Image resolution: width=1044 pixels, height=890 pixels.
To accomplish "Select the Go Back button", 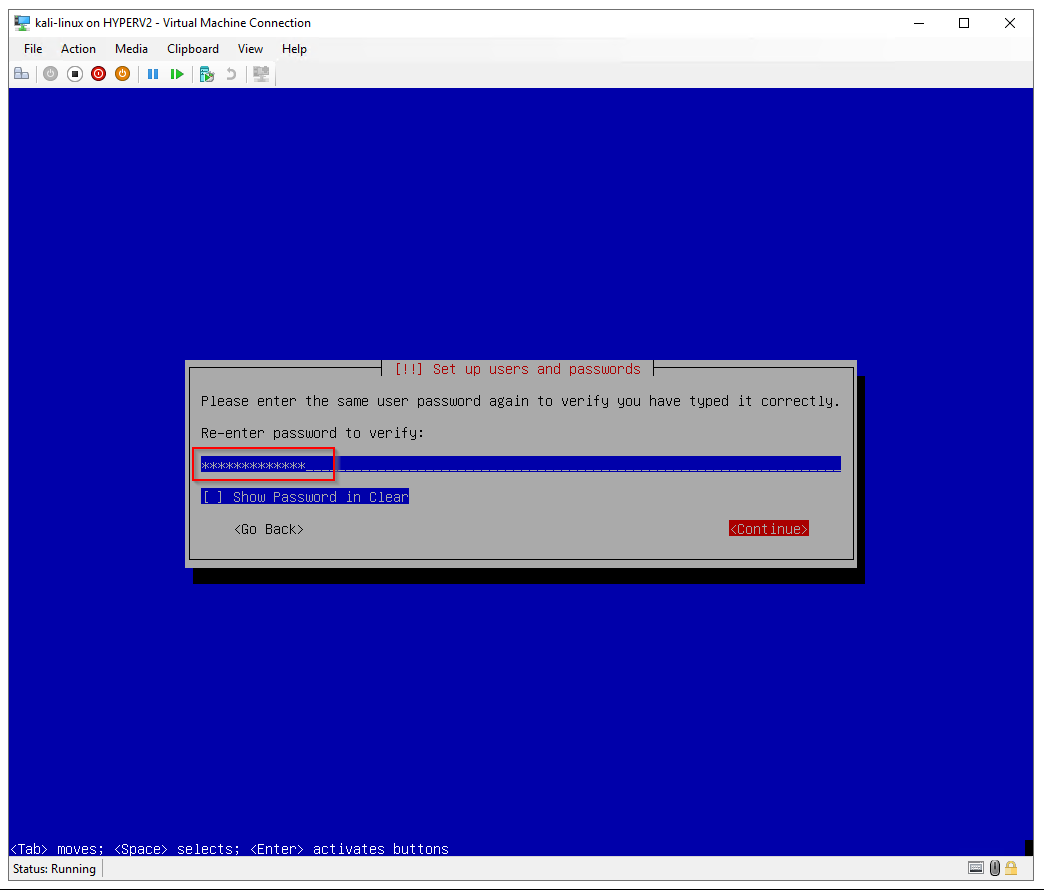I will (x=268, y=529).
